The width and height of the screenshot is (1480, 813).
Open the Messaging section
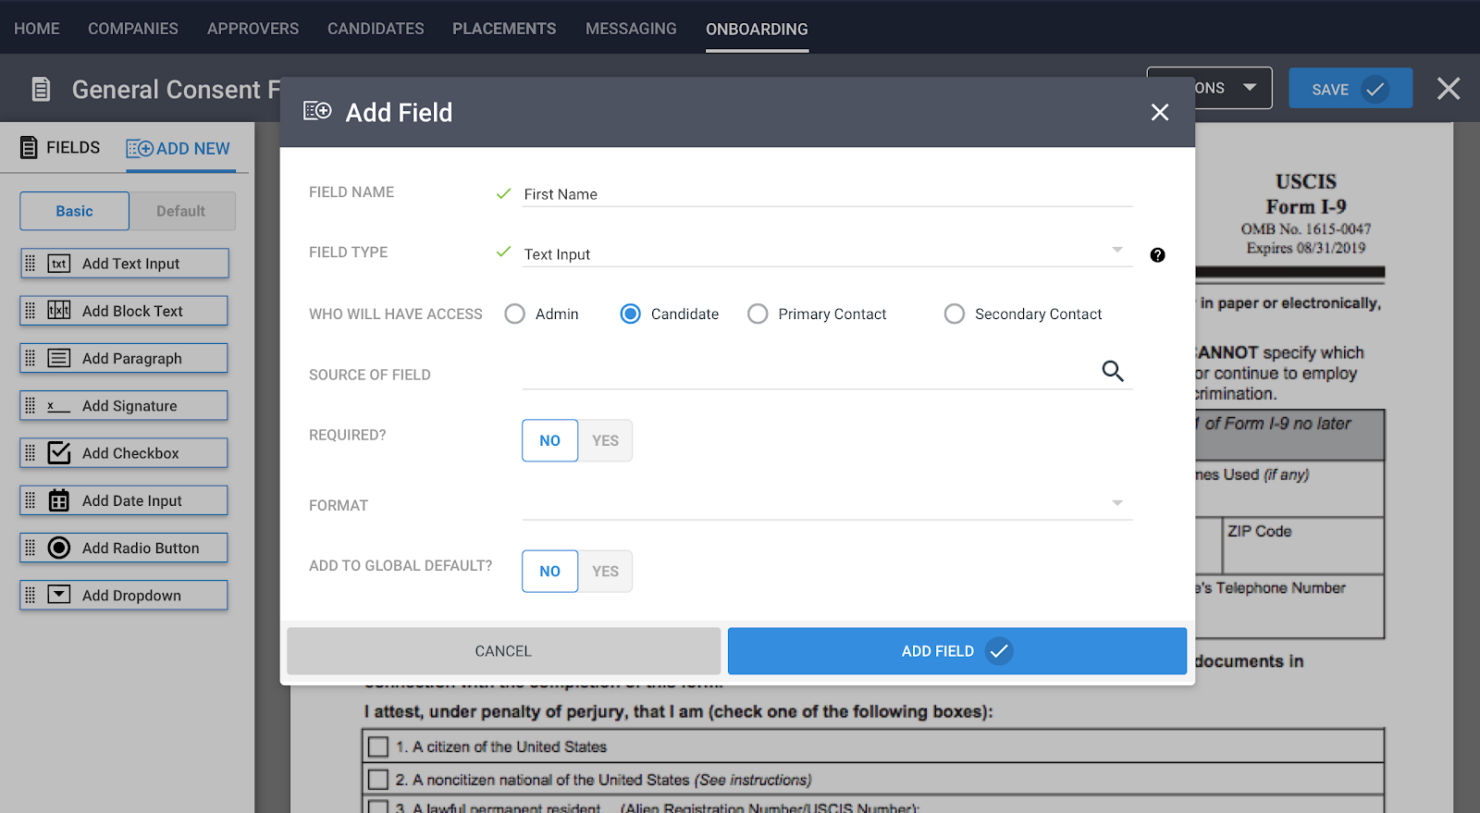(x=631, y=29)
